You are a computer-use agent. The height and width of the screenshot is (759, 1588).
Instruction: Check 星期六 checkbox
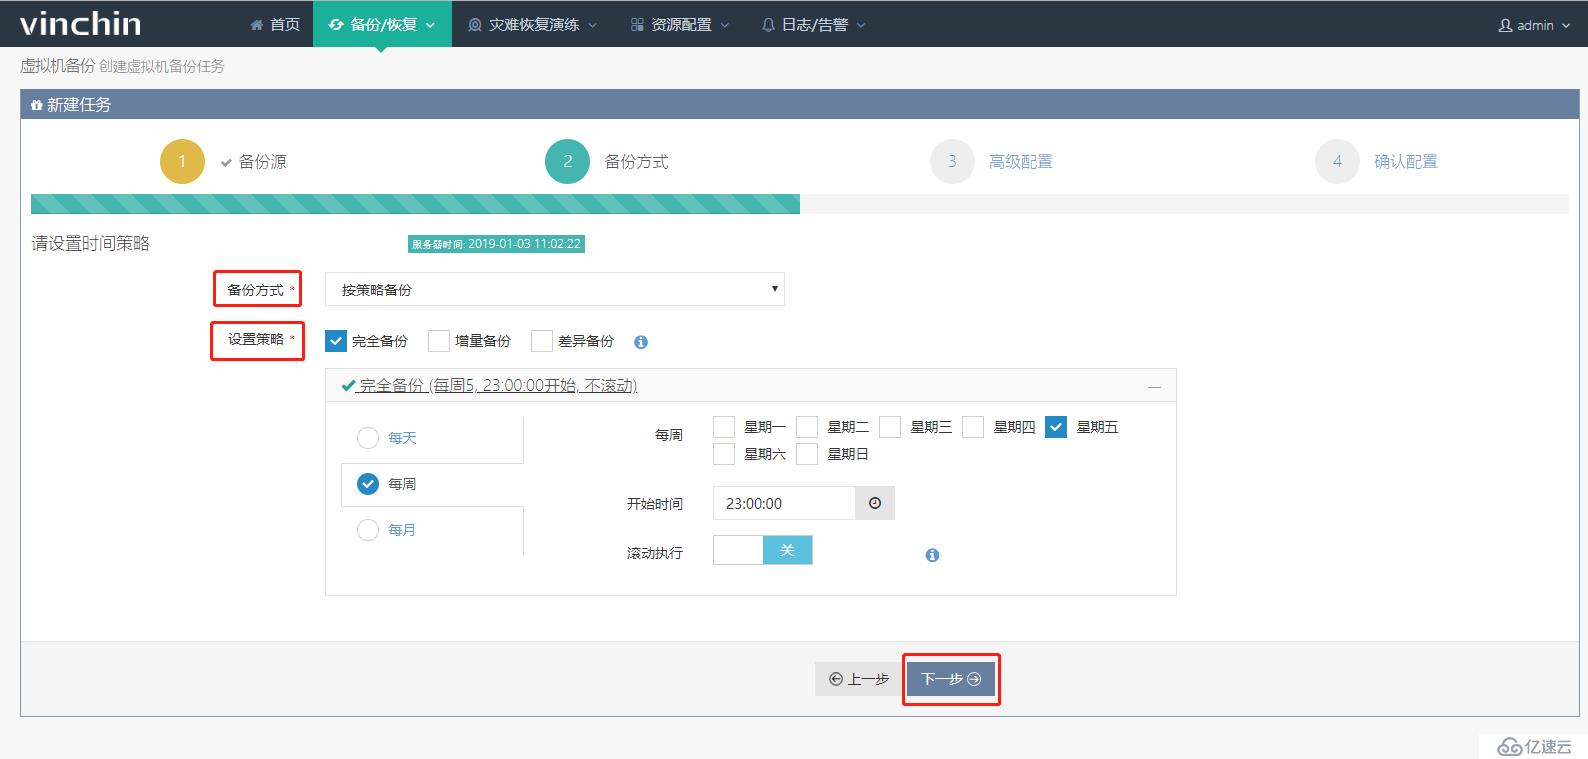coord(724,454)
